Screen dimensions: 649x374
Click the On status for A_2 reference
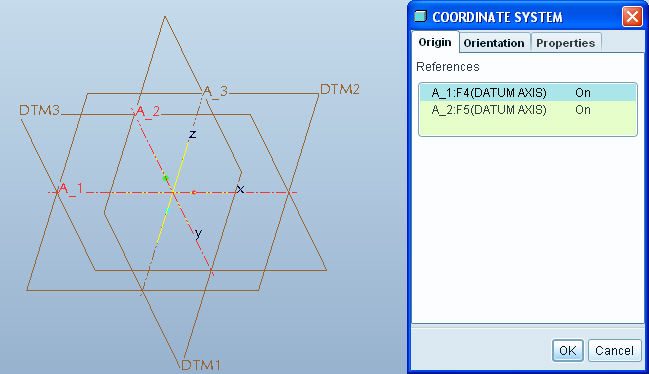(583, 110)
